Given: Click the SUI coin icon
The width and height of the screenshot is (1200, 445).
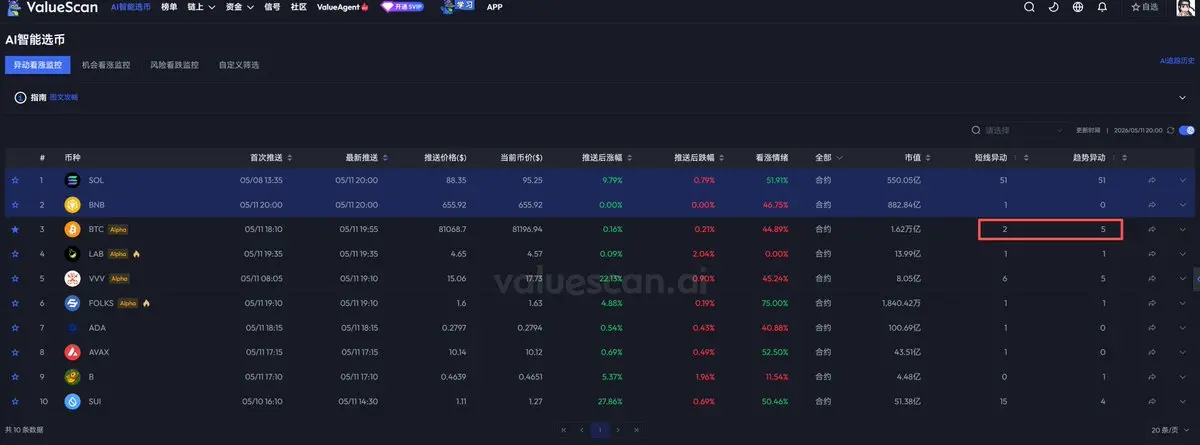Looking at the screenshot, I should [72, 401].
